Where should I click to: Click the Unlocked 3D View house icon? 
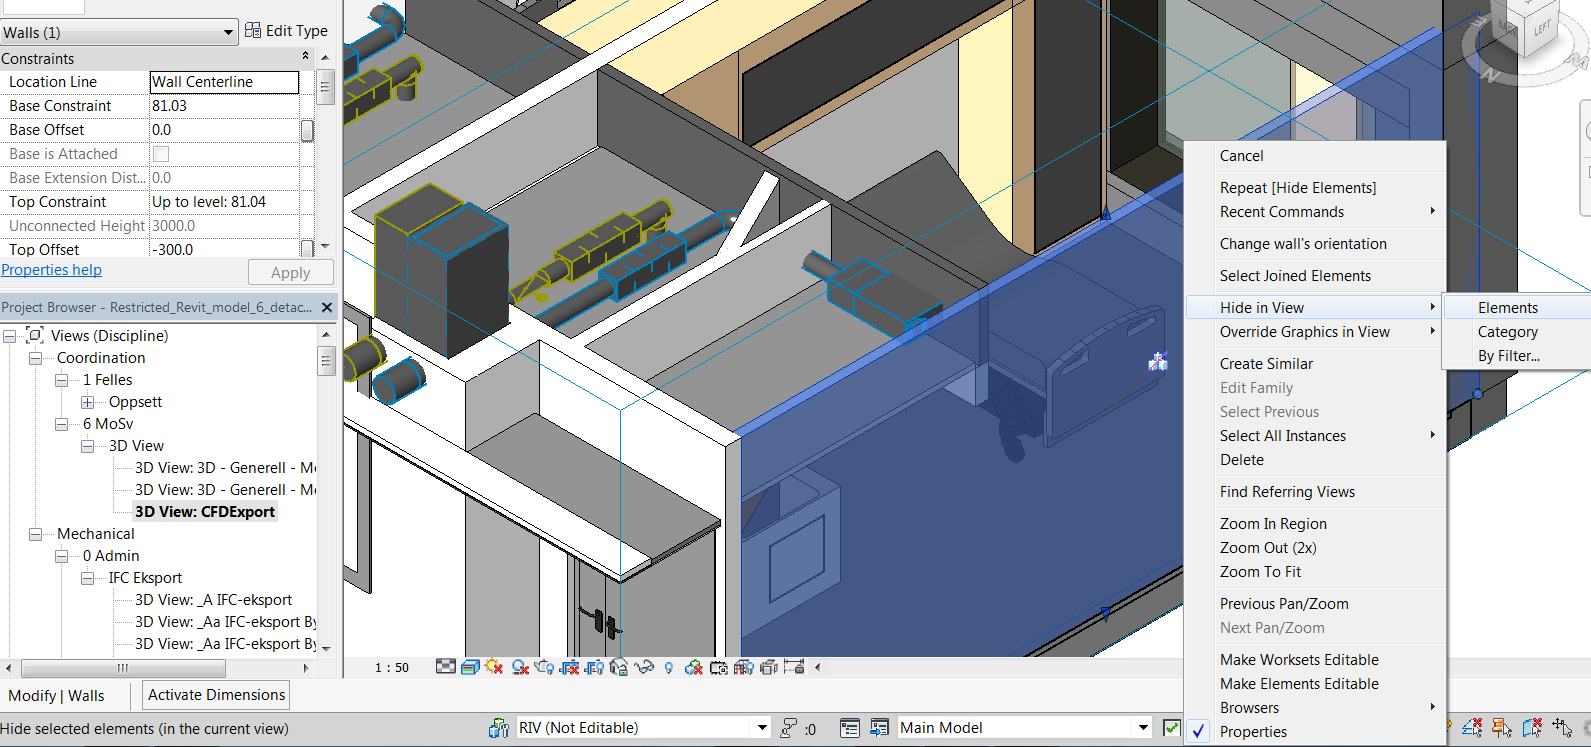click(x=619, y=667)
